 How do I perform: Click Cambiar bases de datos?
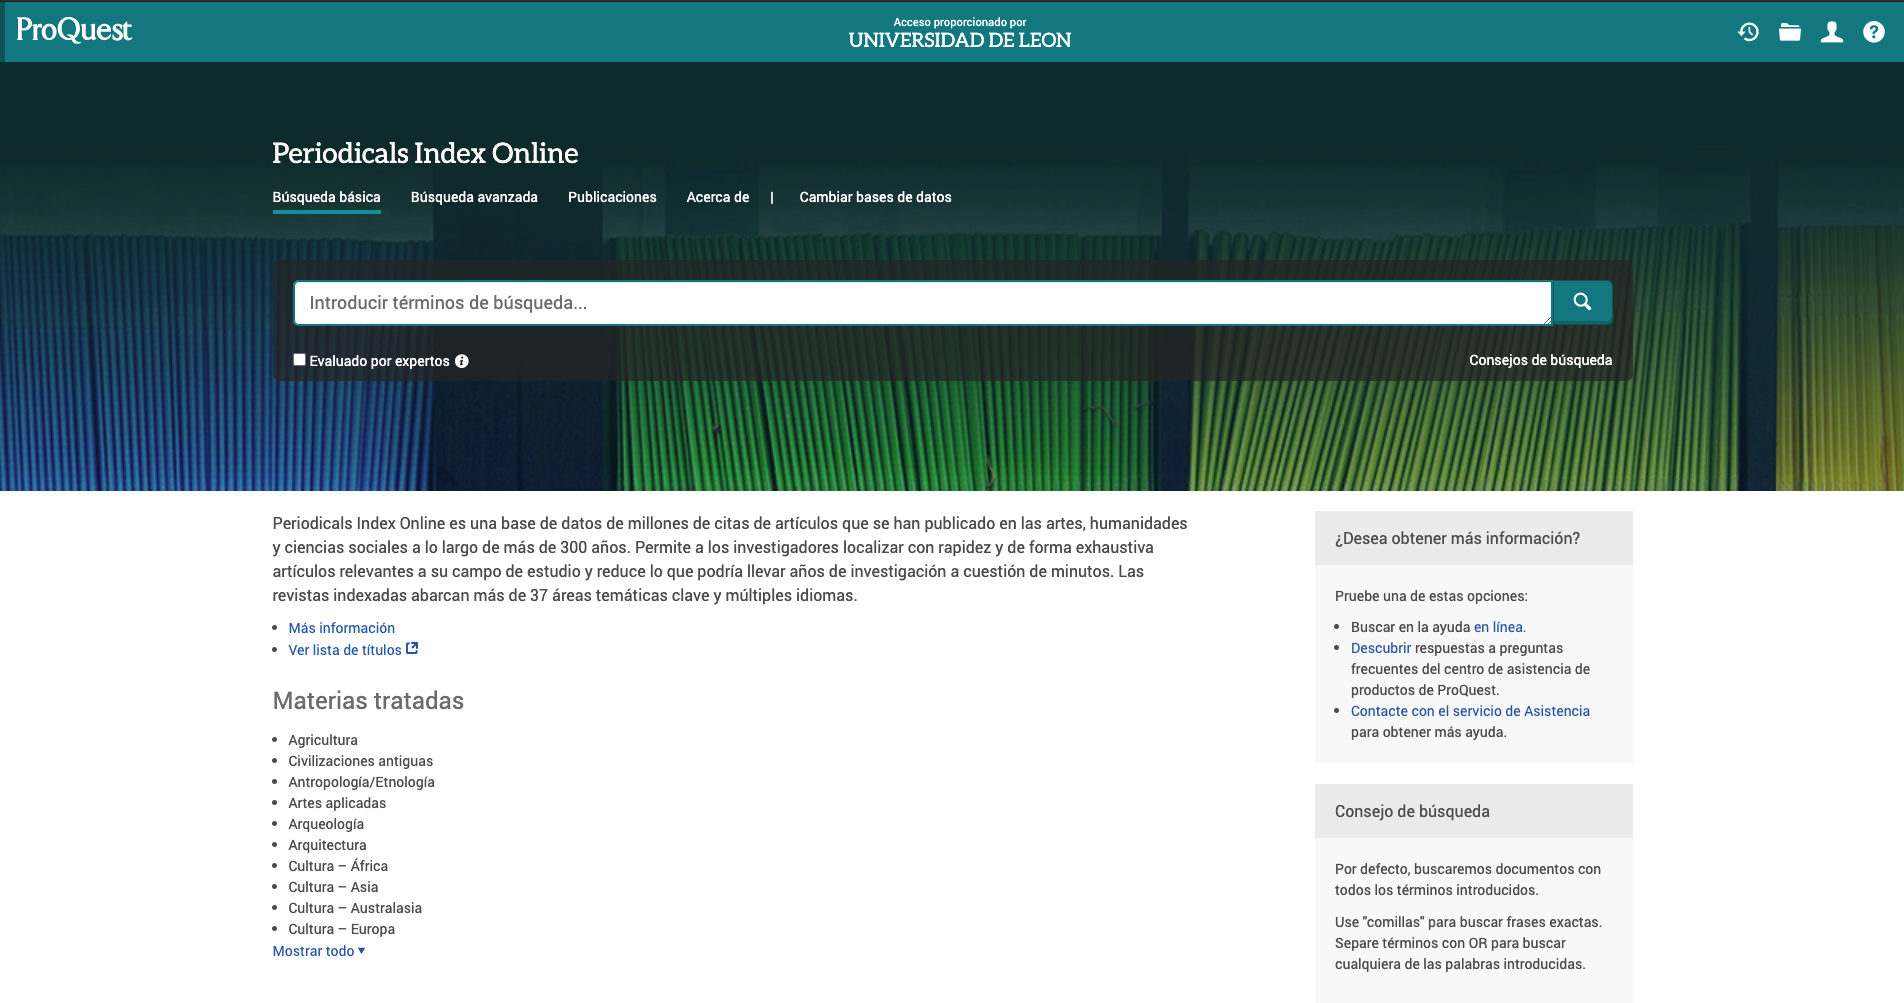pyautogui.click(x=875, y=197)
